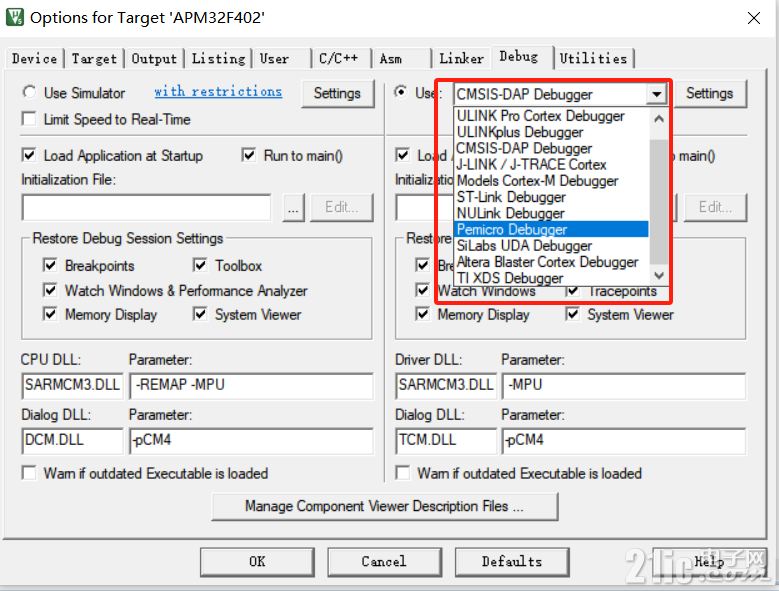
Task: Switch to the Linker tab
Action: click(x=462, y=59)
